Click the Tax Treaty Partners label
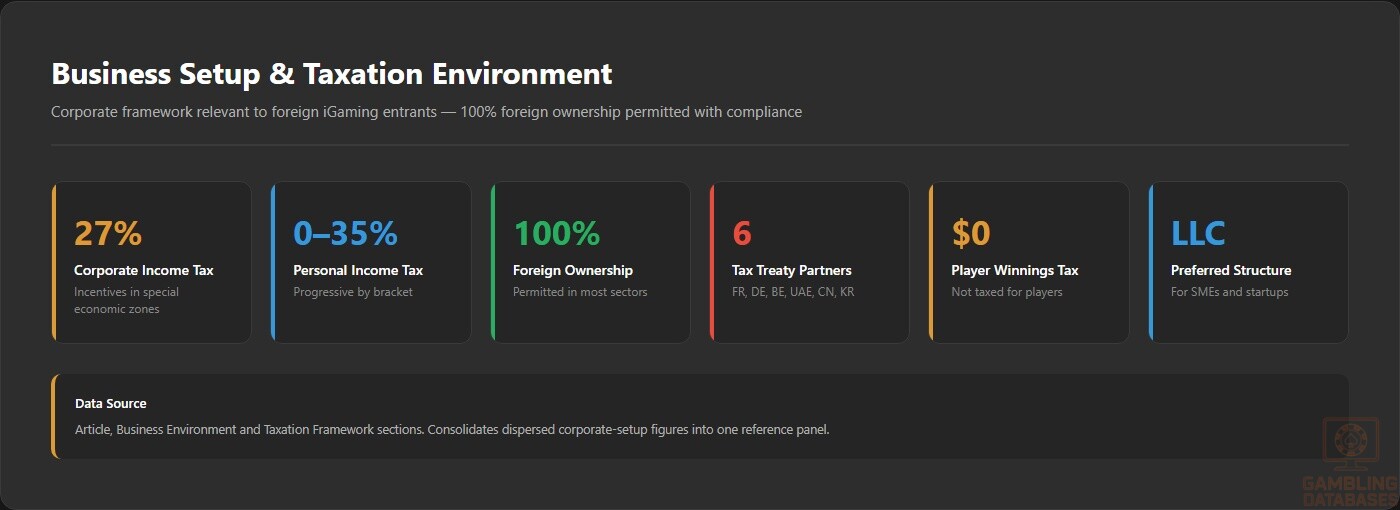The image size is (1400, 510). coord(792,270)
